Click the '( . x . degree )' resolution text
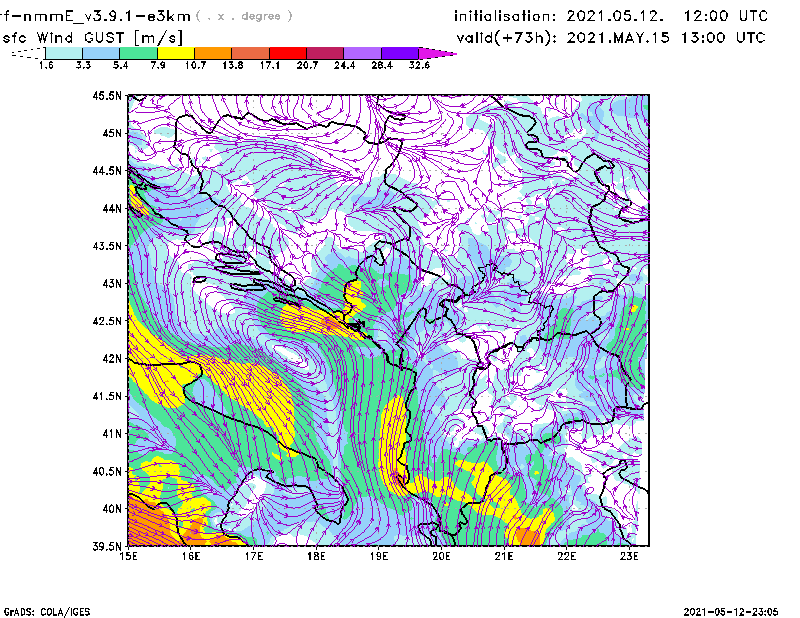 coord(244,16)
